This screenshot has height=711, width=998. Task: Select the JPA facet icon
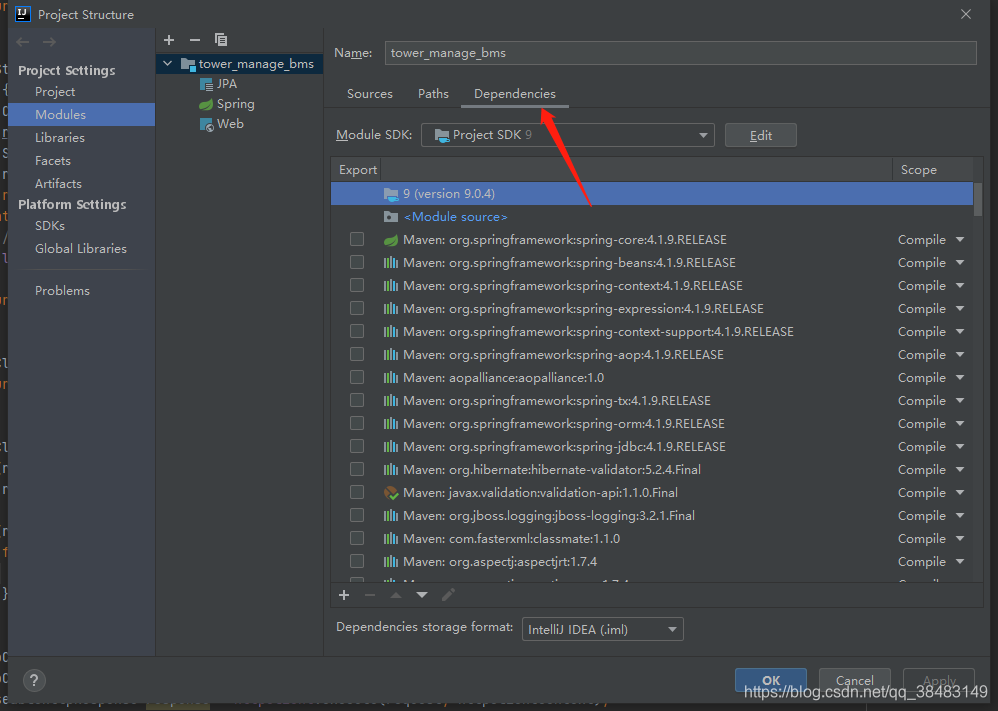click(x=206, y=84)
